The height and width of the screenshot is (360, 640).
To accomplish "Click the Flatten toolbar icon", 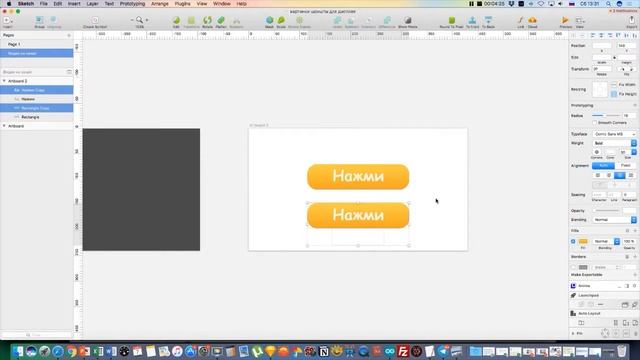I will (x=221, y=21).
